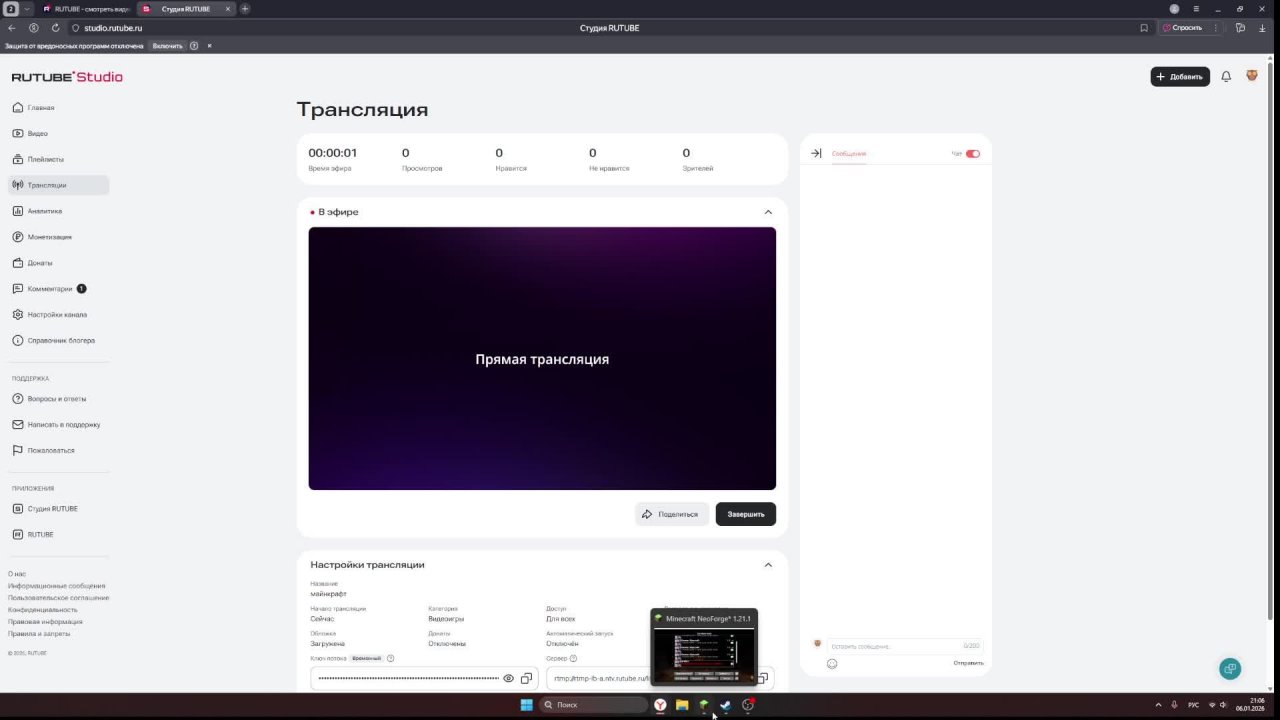Click the Ключ потока help icon
Image resolution: width=1280 pixels, height=720 pixels.
point(390,658)
